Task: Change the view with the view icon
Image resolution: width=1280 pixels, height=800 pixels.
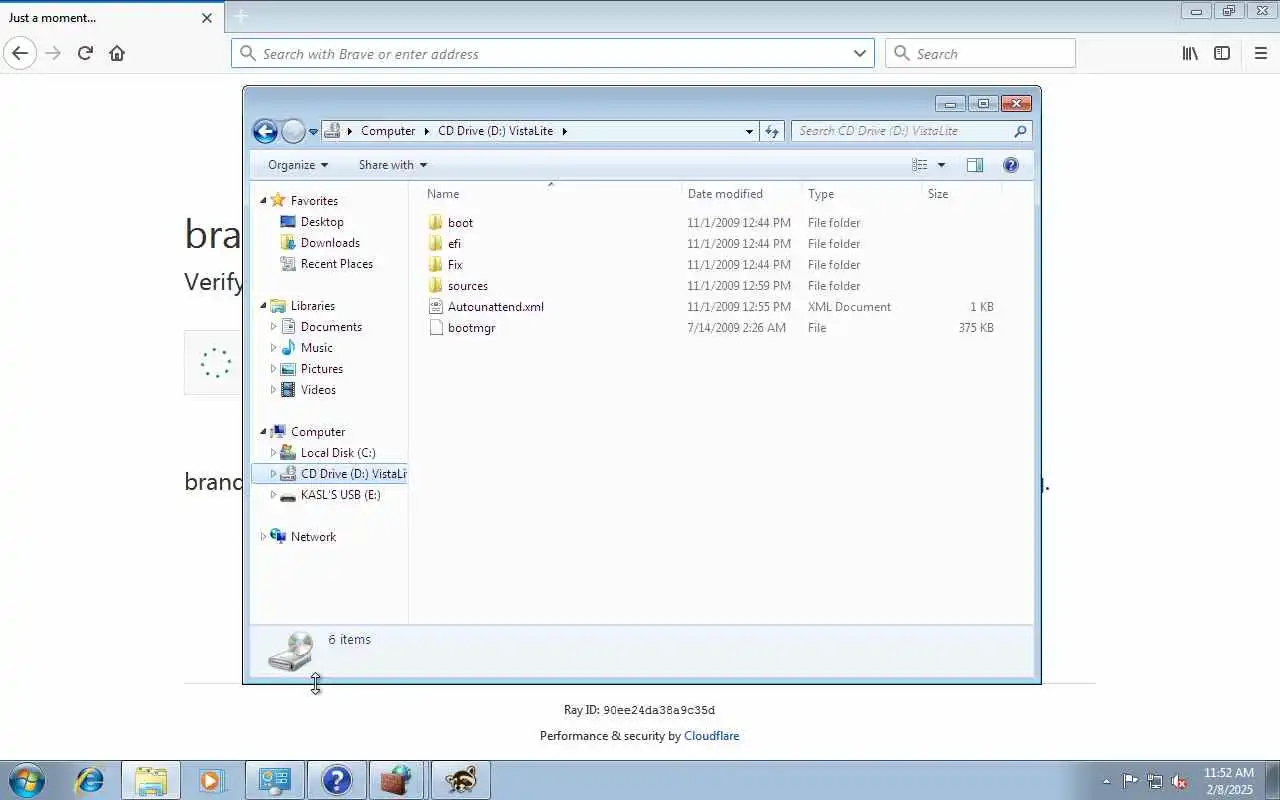Action: (x=920, y=165)
